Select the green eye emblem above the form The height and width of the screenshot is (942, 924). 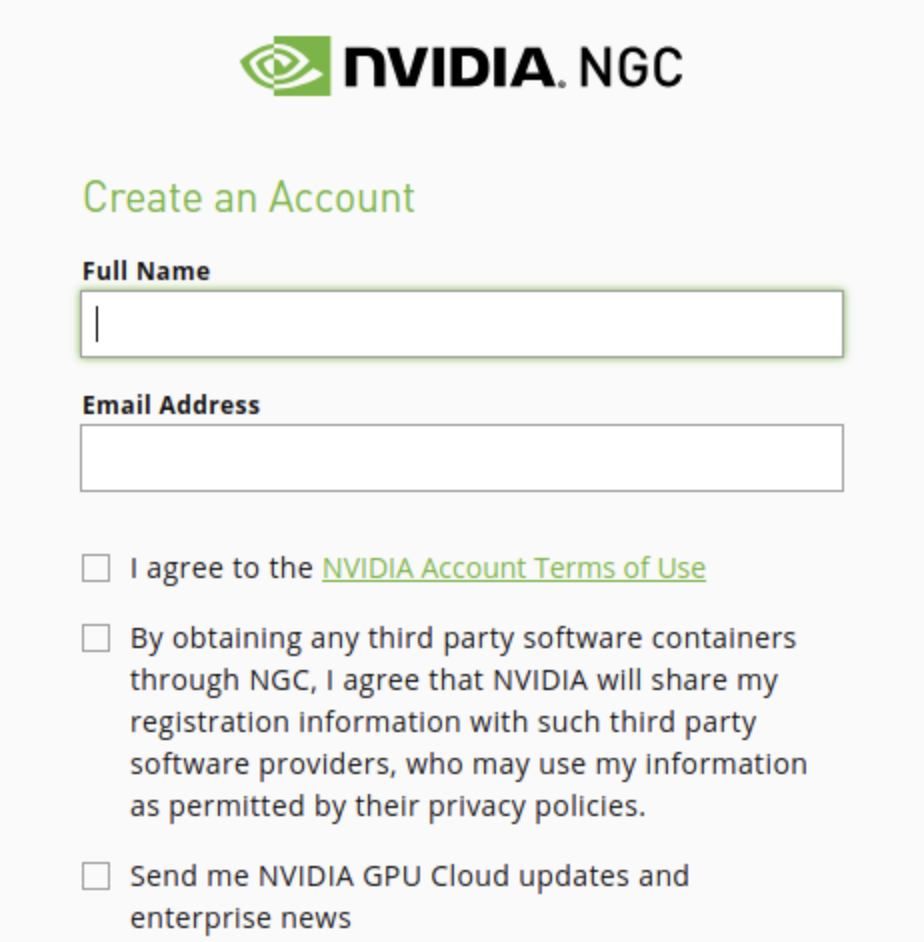click(284, 65)
